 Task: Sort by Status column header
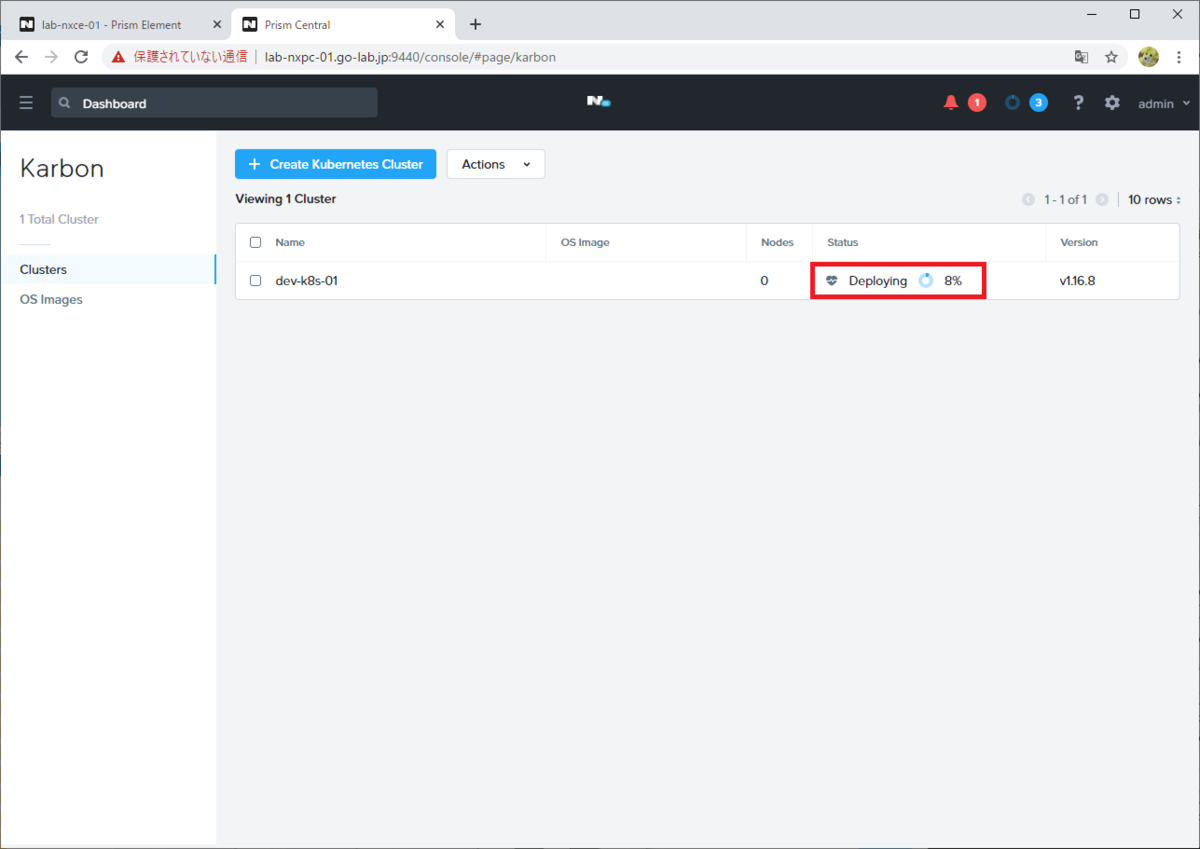(x=842, y=242)
